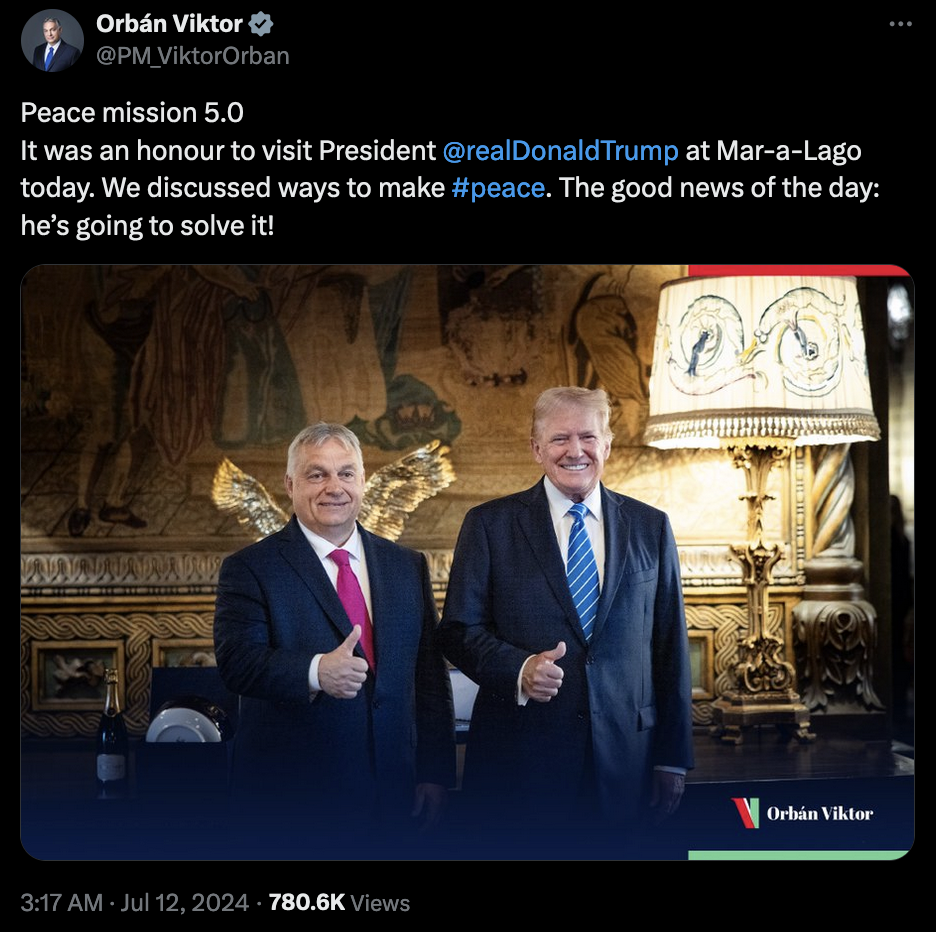Click the red stripe atop the photo
Image resolution: width=936 pixels, height=932 pixels.
pos(799,270)
